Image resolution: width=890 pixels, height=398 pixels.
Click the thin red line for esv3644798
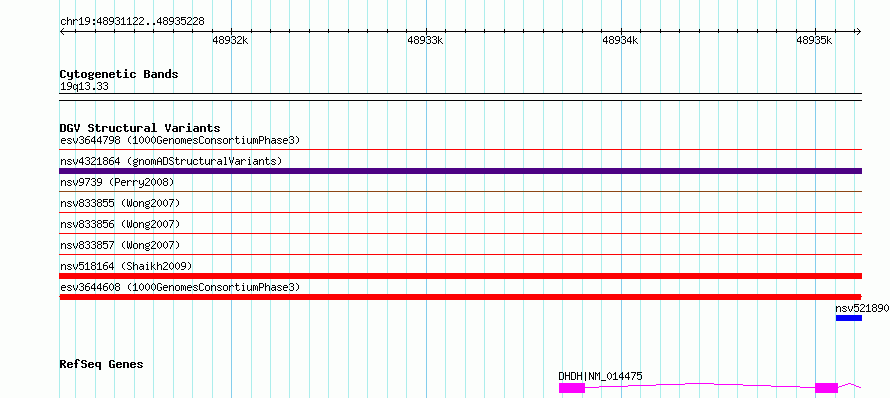click(460, 150)
